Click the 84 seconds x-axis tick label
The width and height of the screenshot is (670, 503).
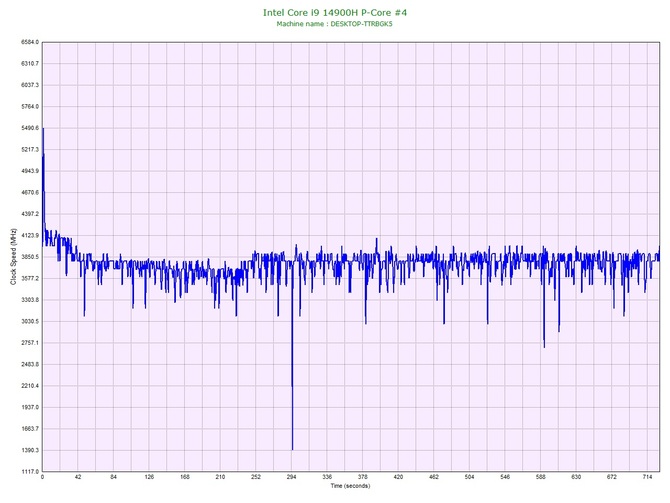point(113,477)
